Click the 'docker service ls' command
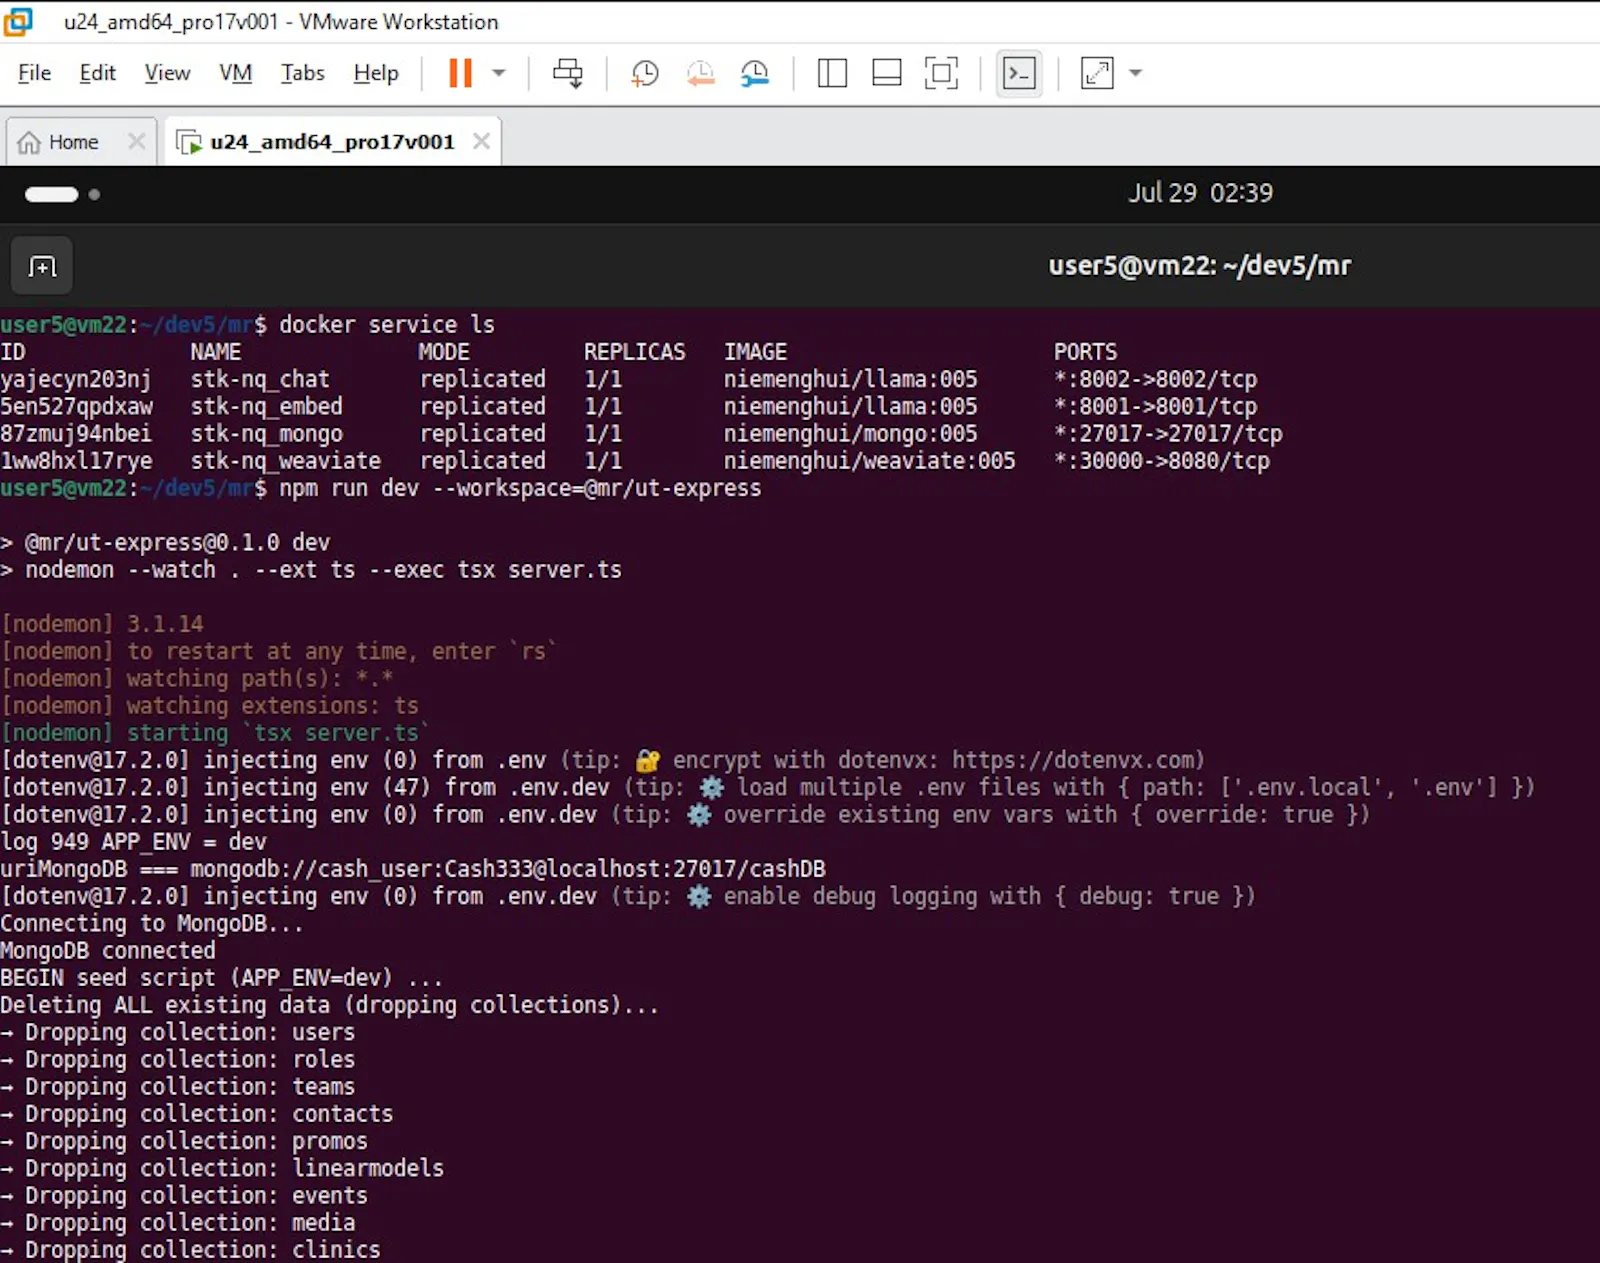 coord(387,324)
